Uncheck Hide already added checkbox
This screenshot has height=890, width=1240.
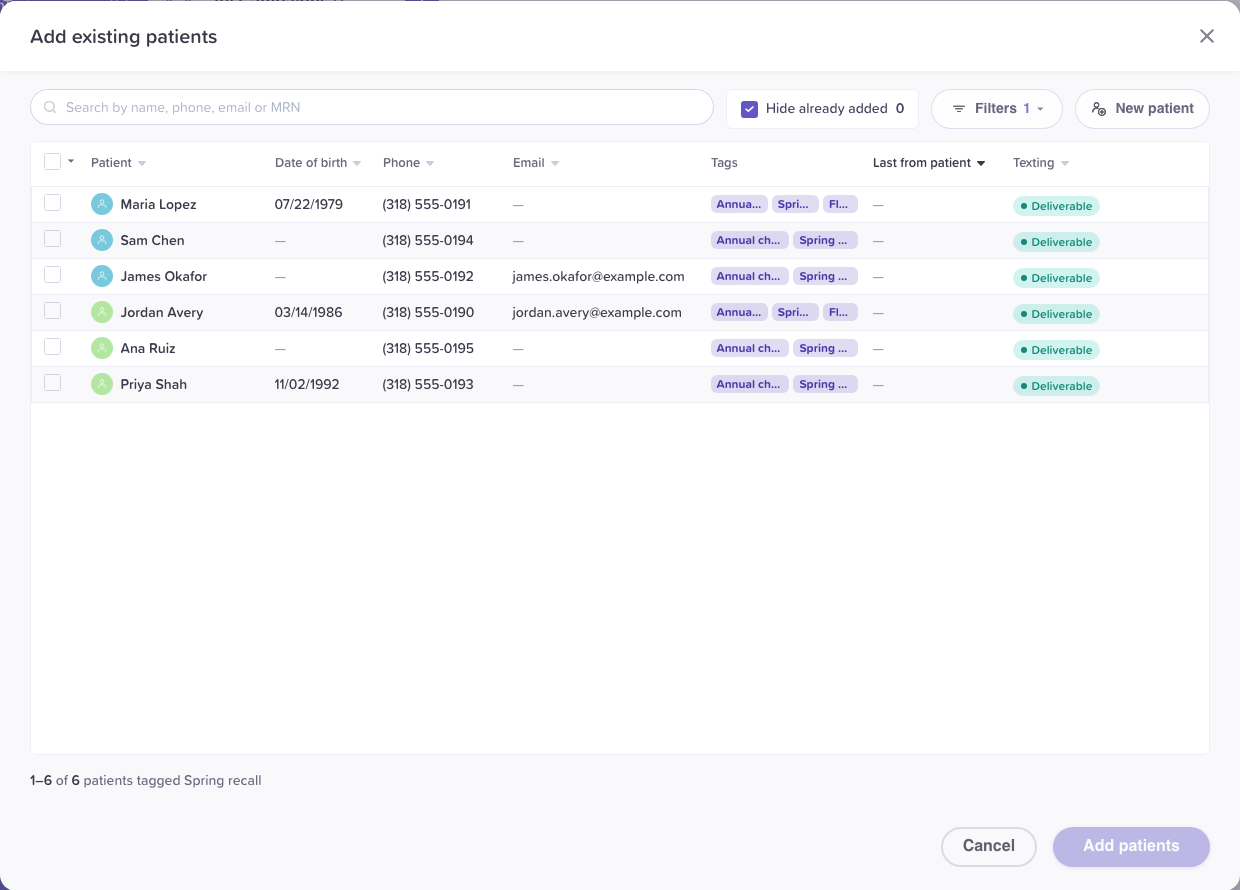pos(749,109)
